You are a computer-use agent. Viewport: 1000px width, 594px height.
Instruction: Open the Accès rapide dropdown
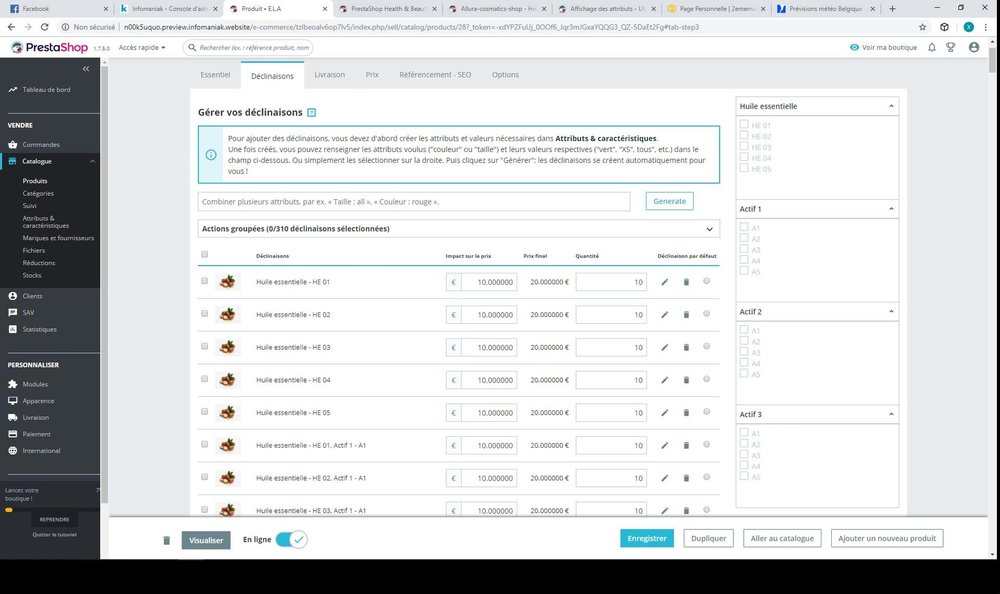[x=142, y=47]
